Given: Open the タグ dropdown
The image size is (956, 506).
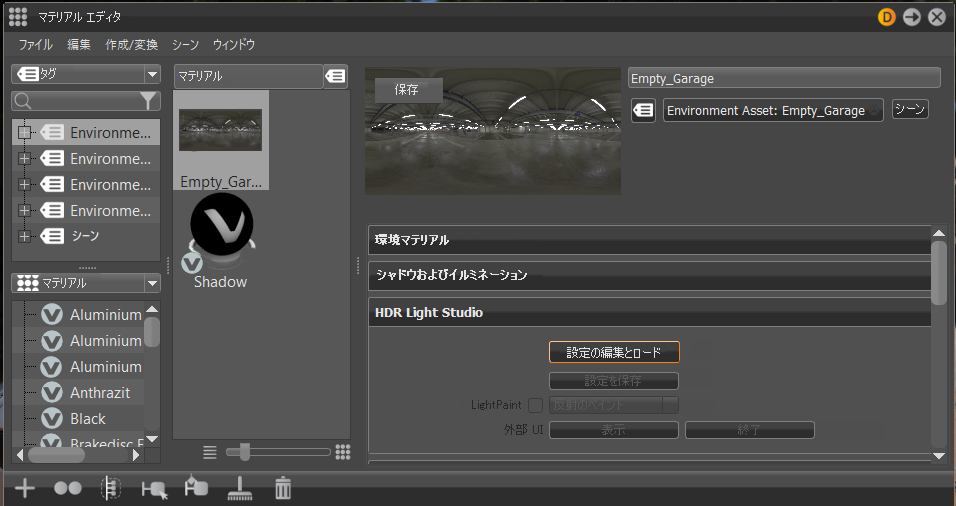Looking at the screenshot, I should point(86,74).
